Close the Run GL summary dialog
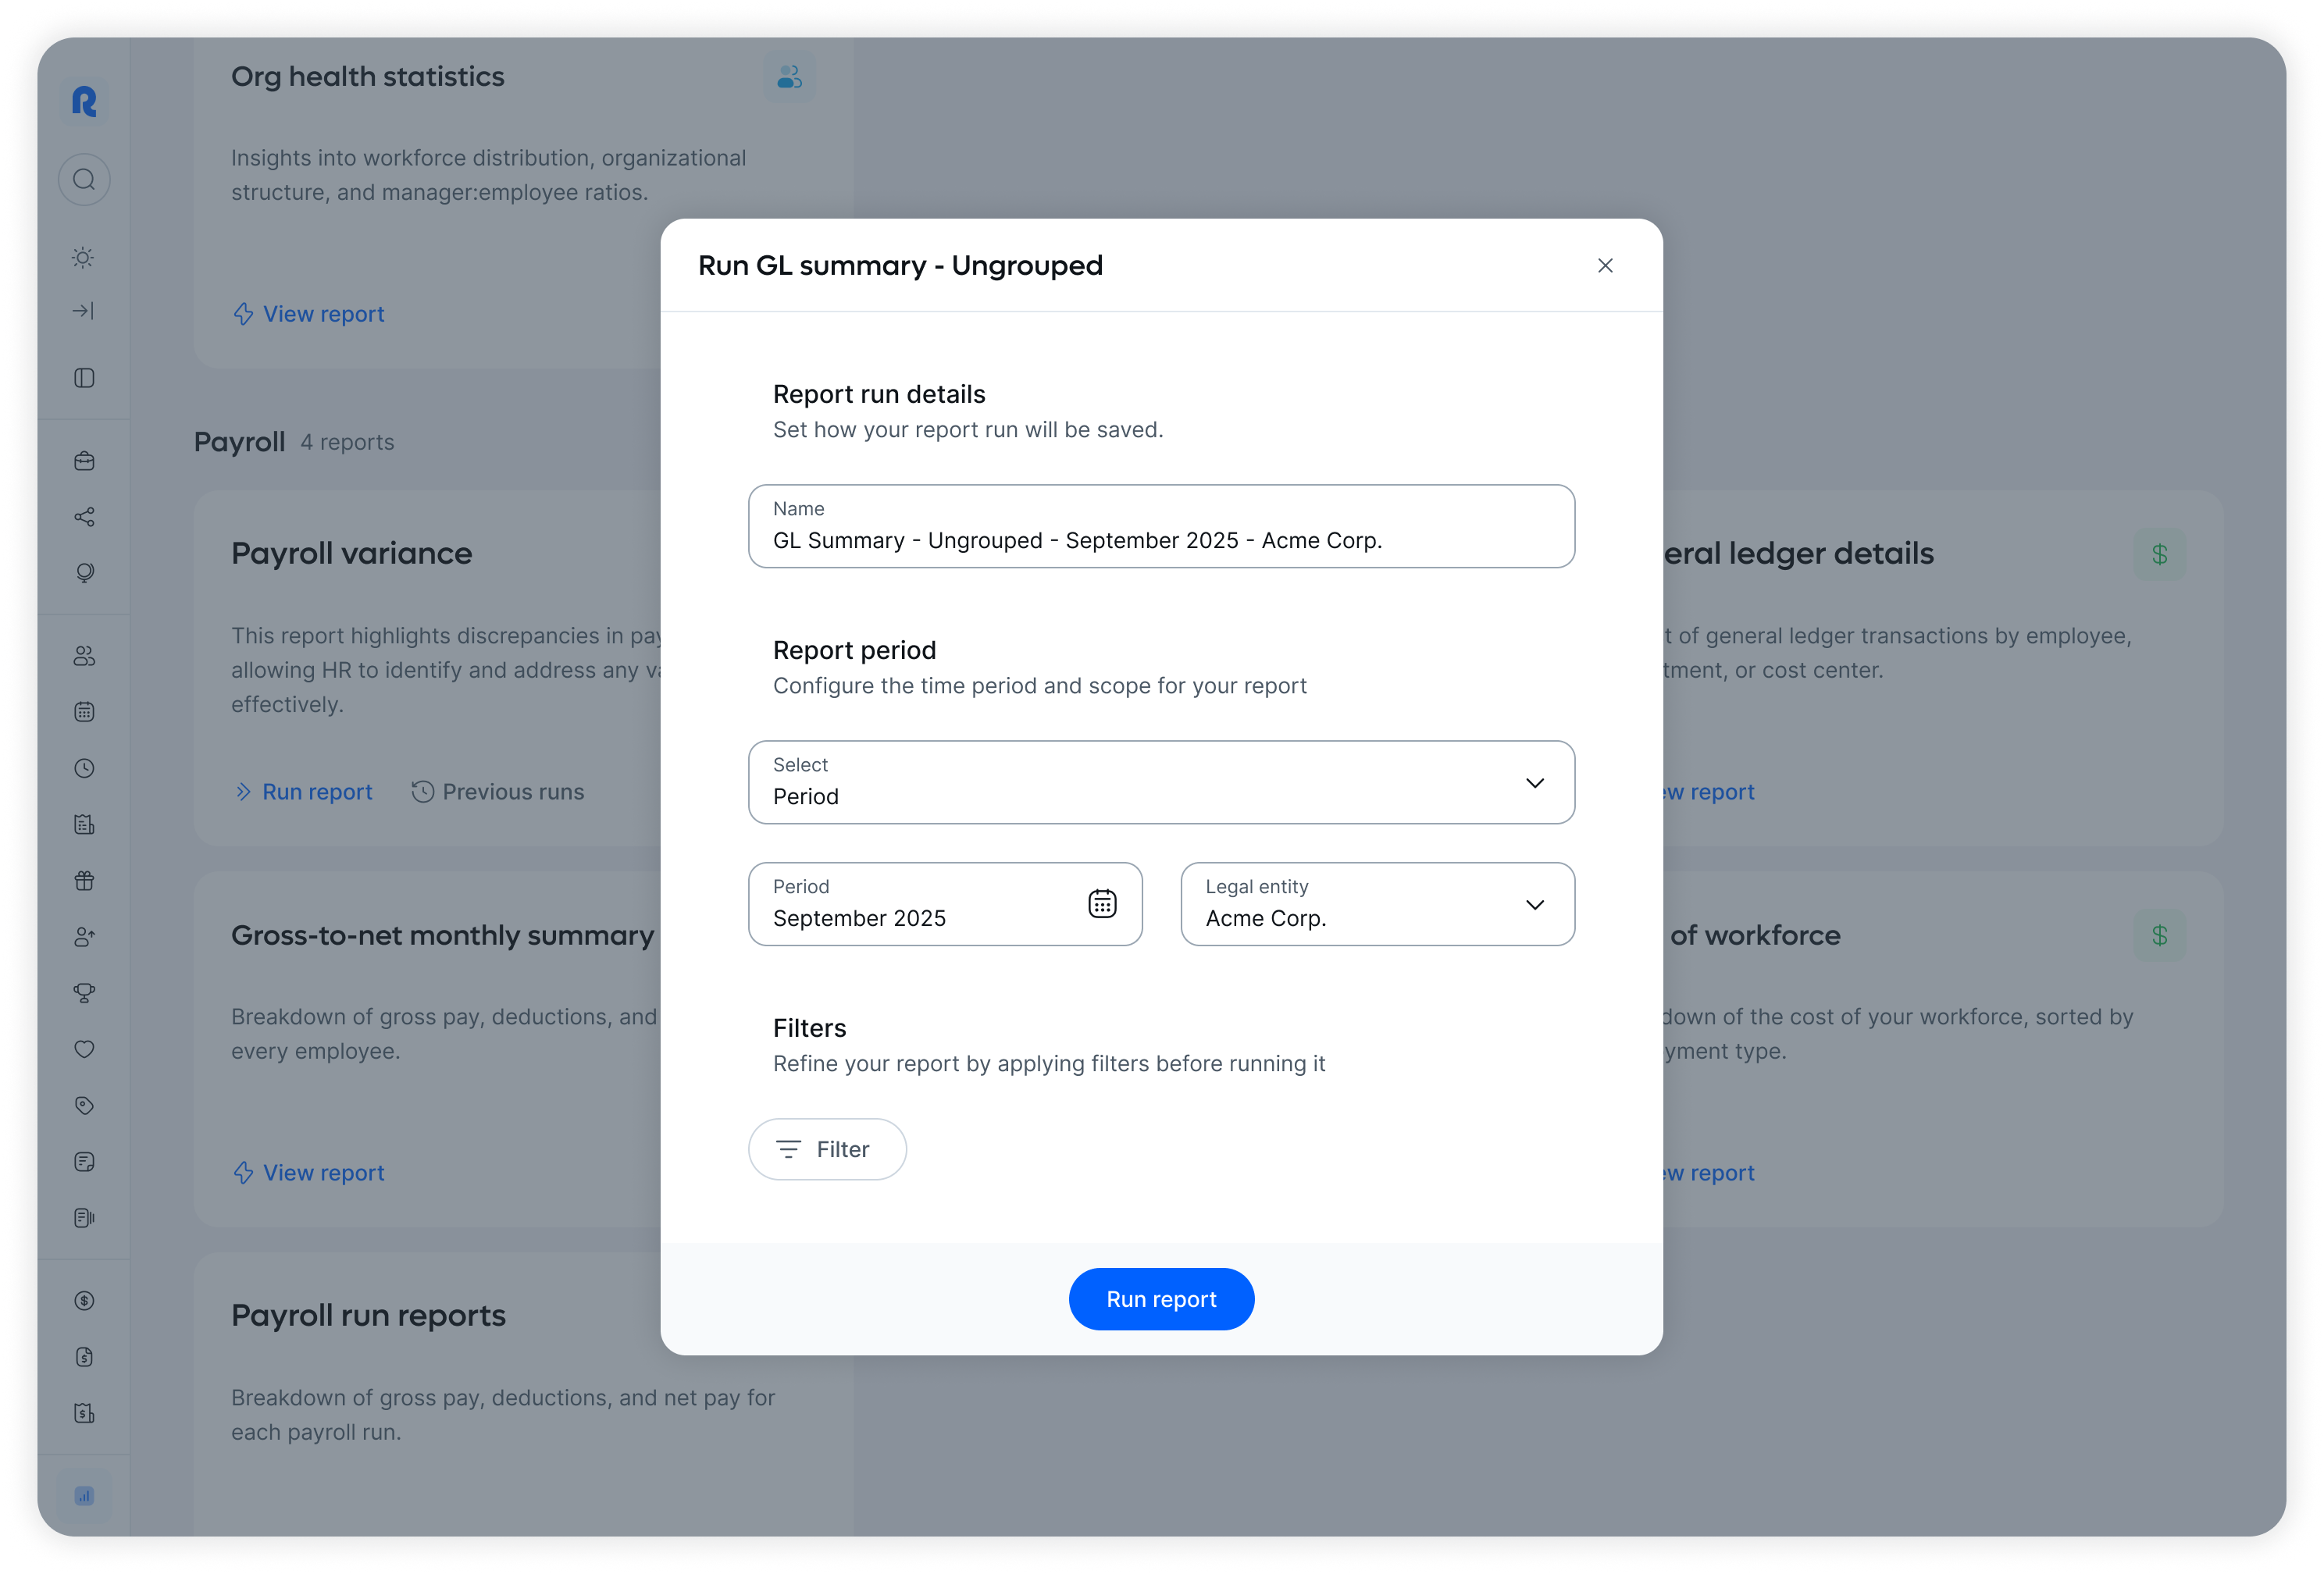Image resolution: width=2324 pixels, height=1574 pixels. (1605, 265)
